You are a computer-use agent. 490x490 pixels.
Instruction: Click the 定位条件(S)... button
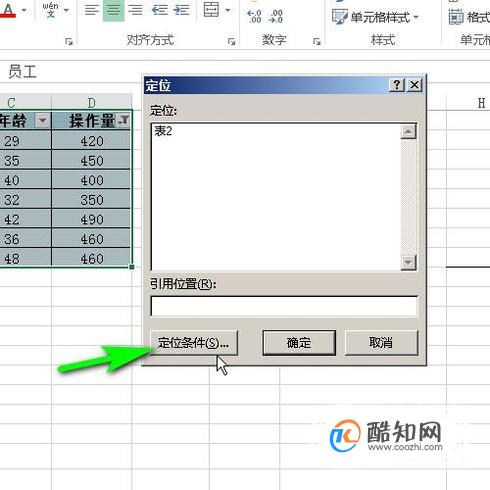coord(194,343)
